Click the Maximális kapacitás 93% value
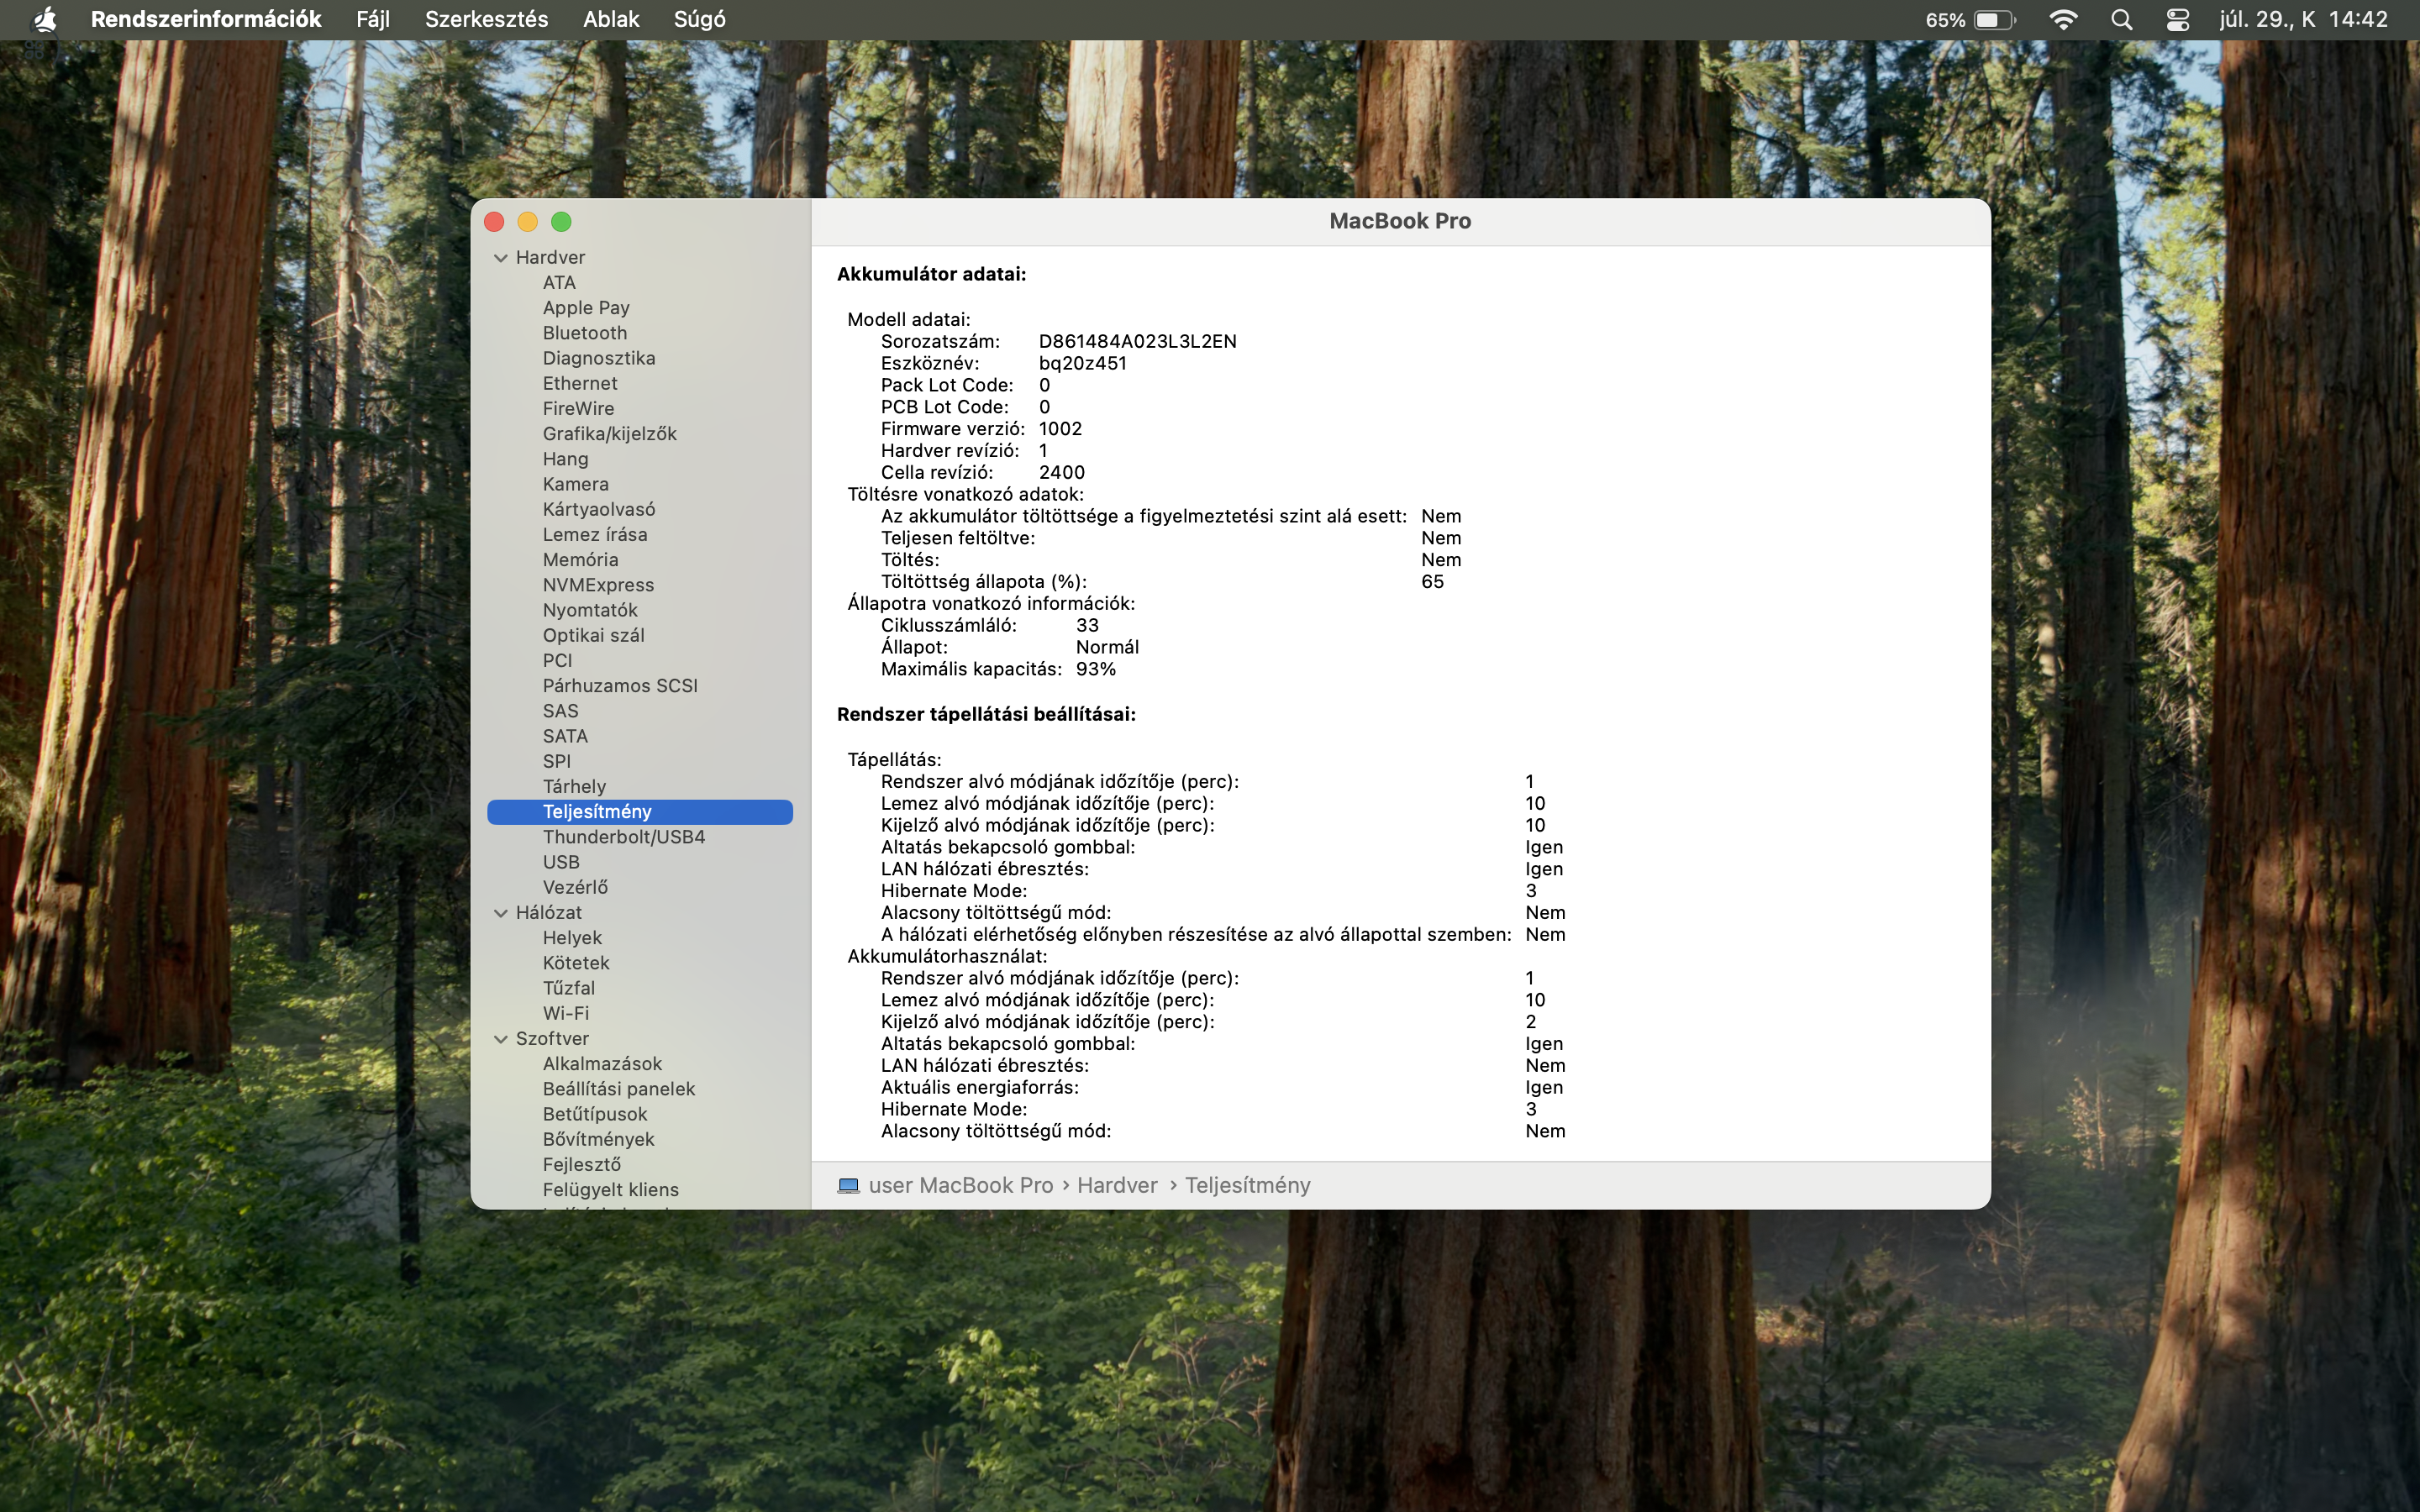The image size is (2420, 1512). 1096,669
